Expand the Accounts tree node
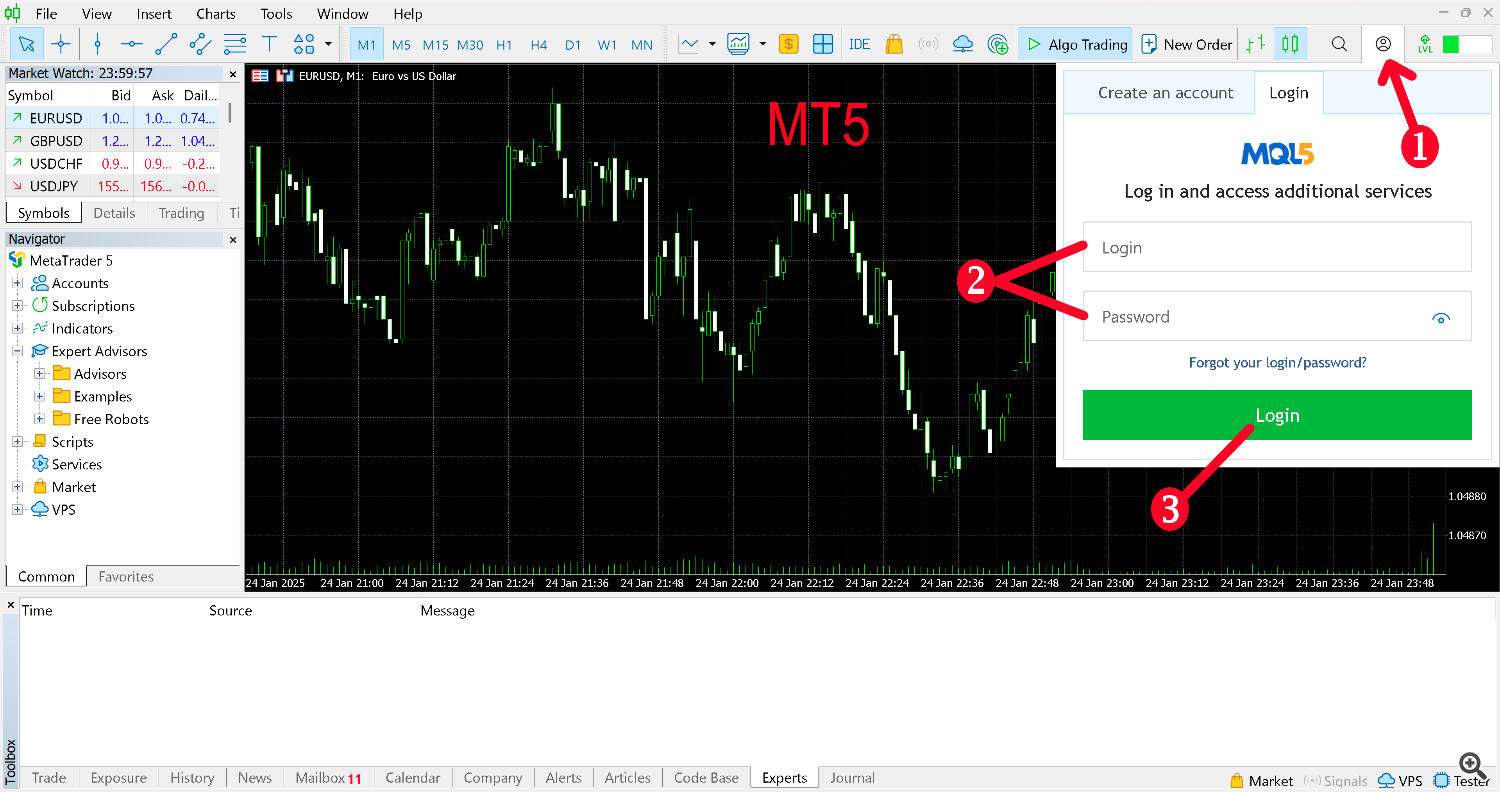Screen dimensions: 1500x792 (17, 283)
